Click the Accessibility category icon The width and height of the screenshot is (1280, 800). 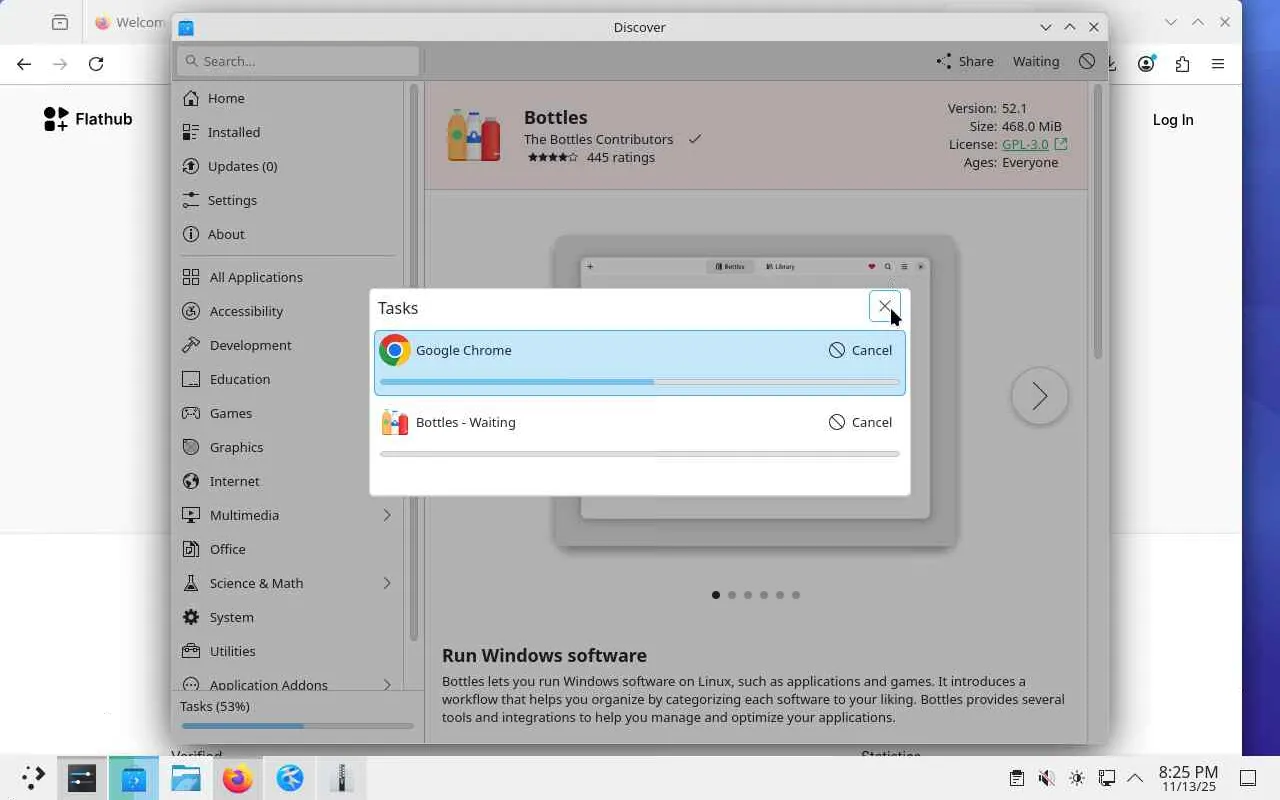[x=191, y=311]
